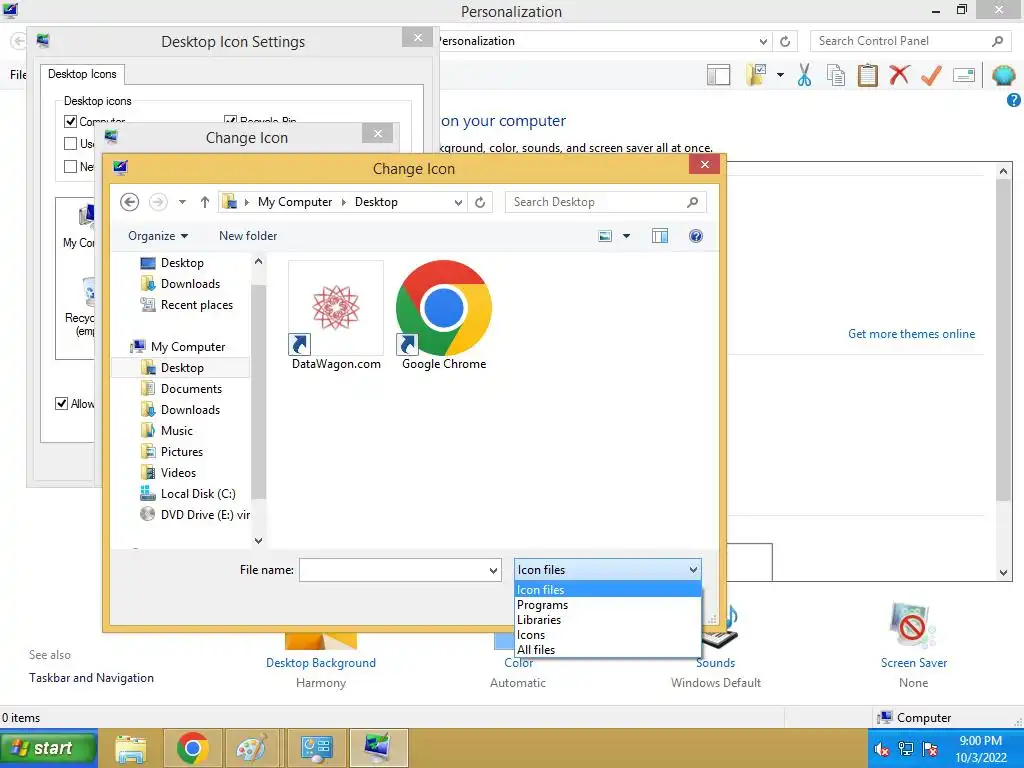This screenshot has width=1024, height=768.
Task: Click the Back arrow in Change Icon dialog
Action: (129, 202)
